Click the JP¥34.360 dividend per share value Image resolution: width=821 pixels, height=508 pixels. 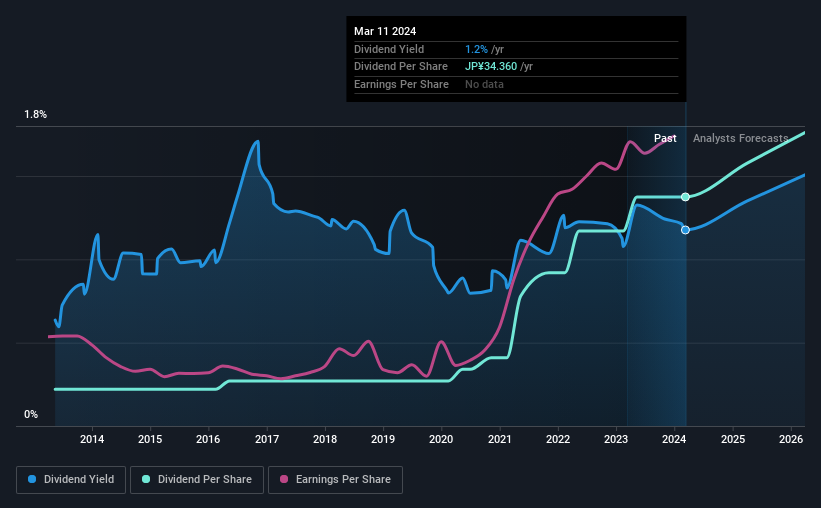click(x=491, y=67)
